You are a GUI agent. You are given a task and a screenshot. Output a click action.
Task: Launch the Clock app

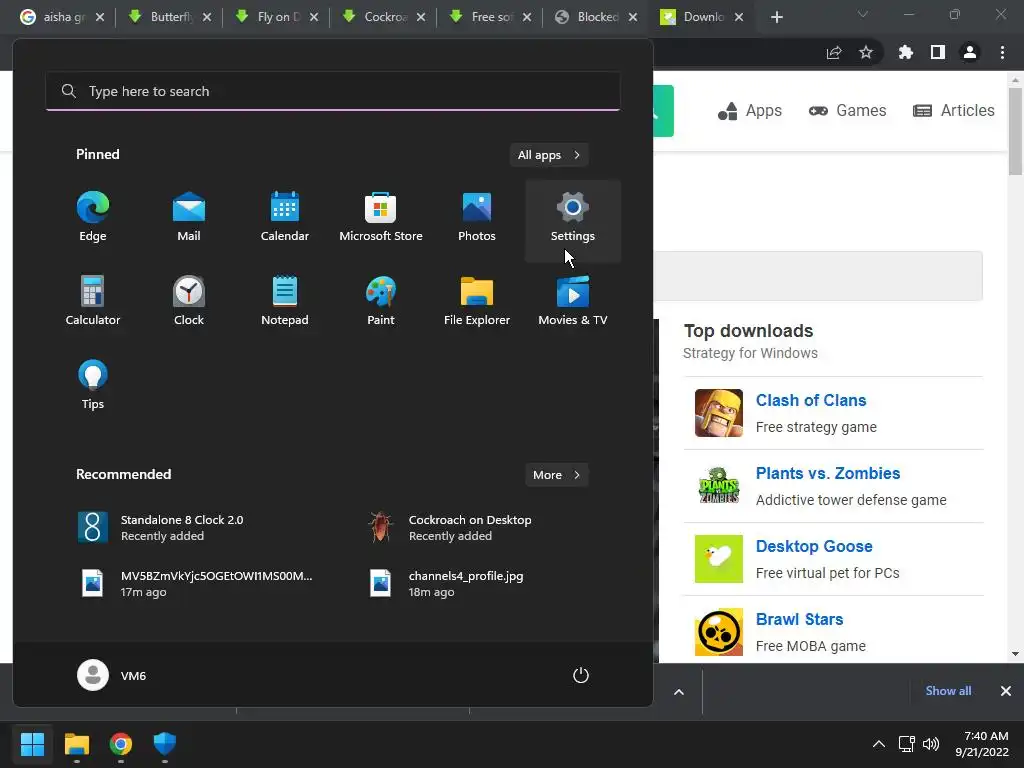(189, 302)
